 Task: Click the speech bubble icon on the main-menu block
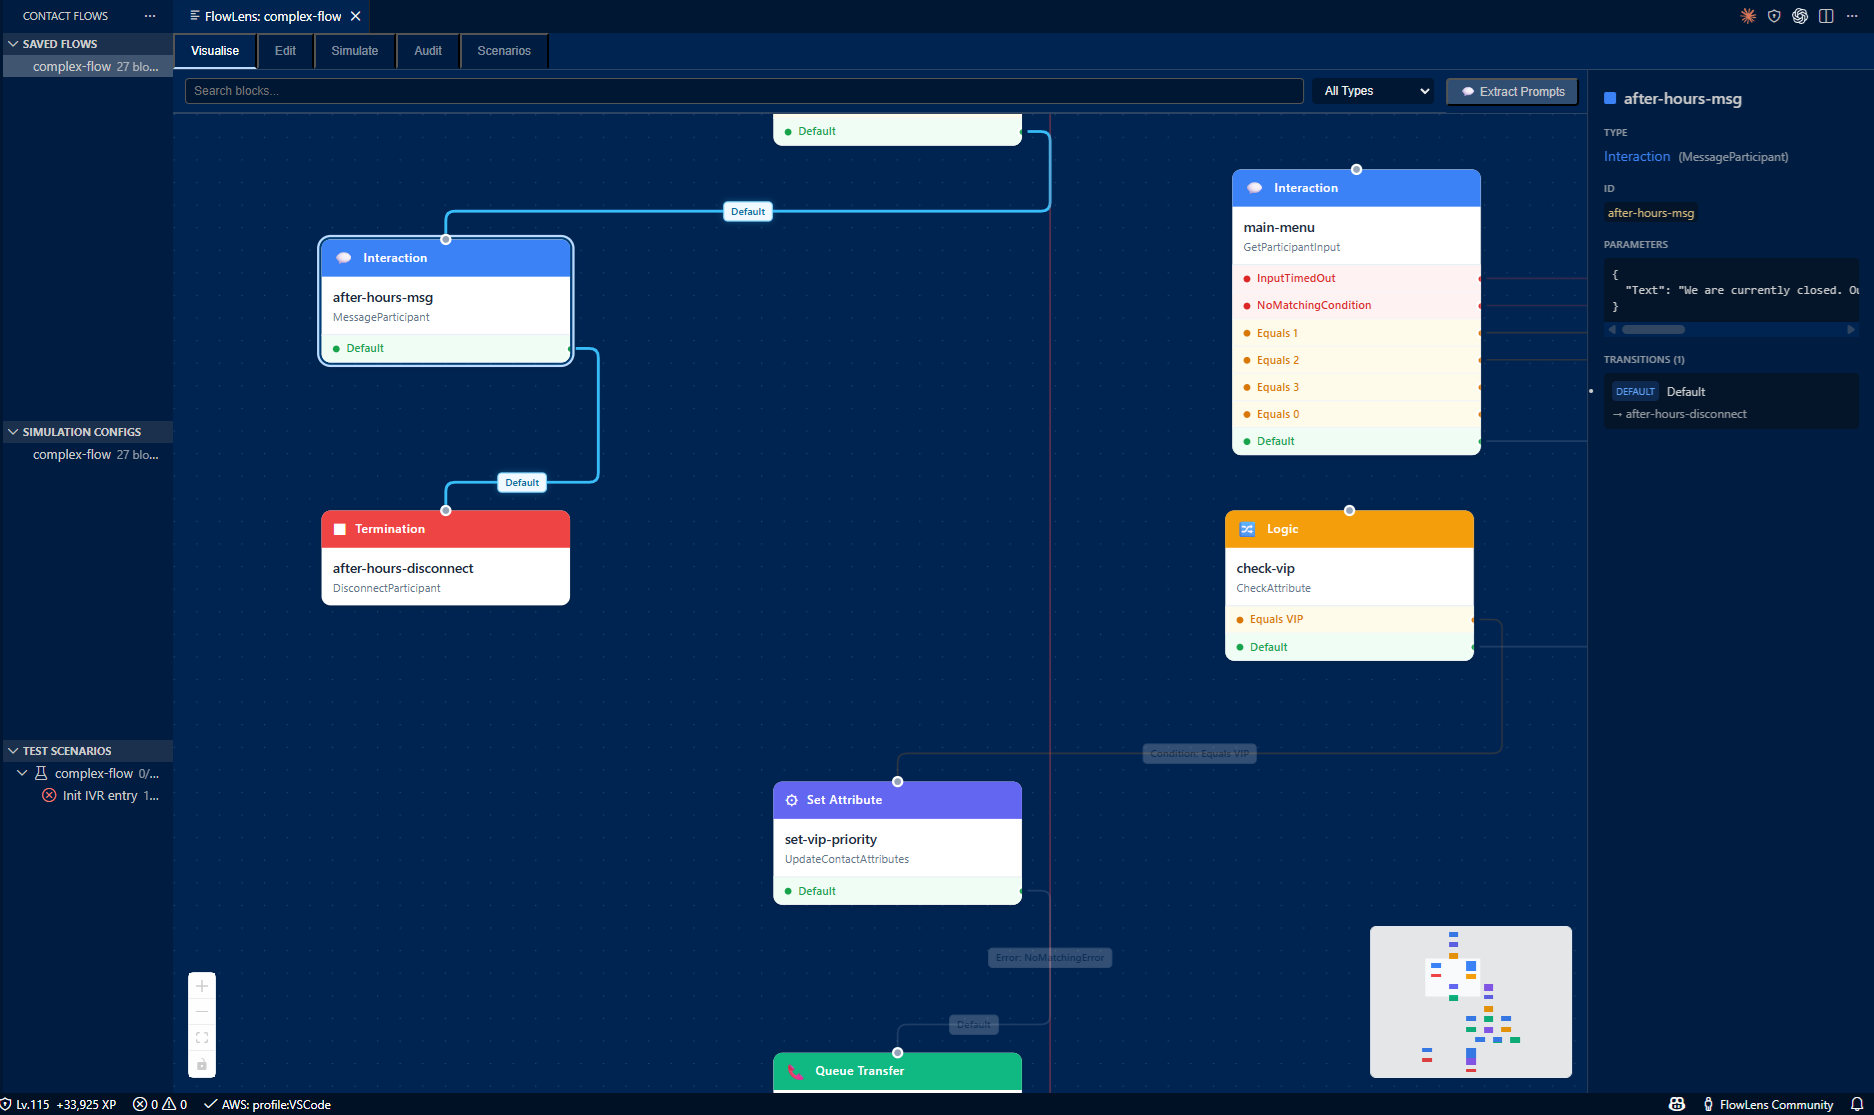[1255, 188]
